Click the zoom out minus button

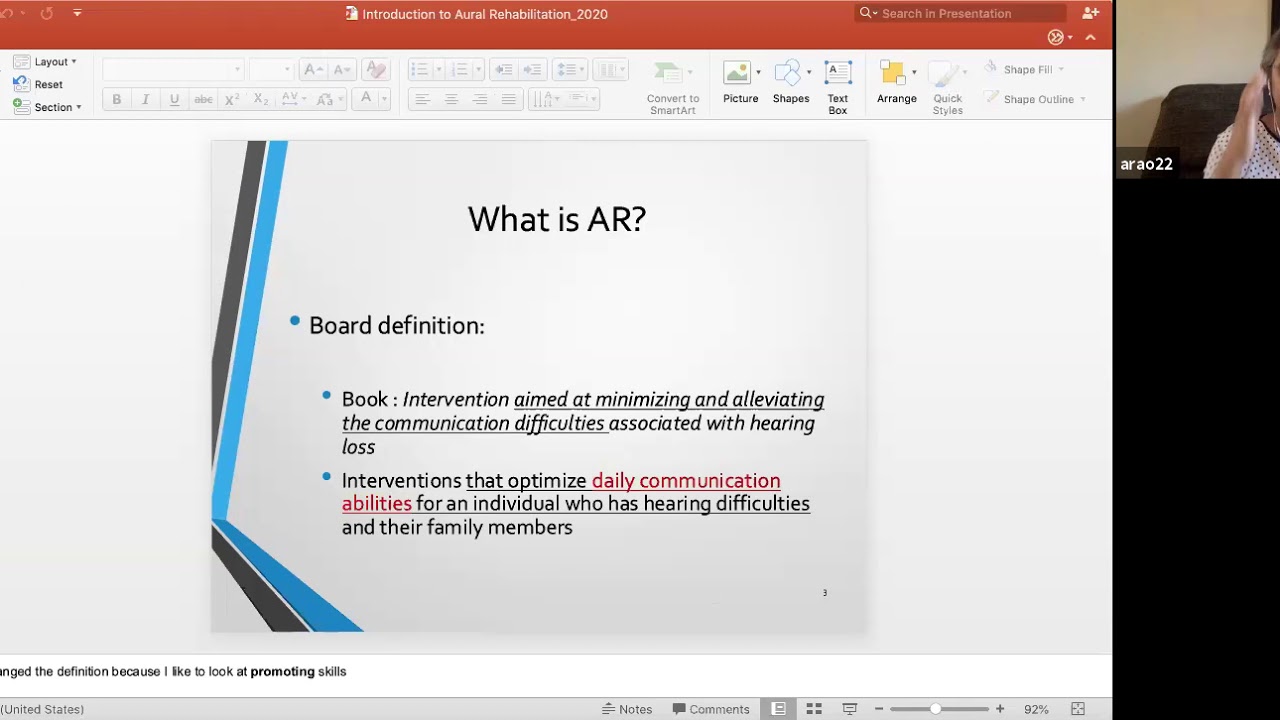point(879,709)
